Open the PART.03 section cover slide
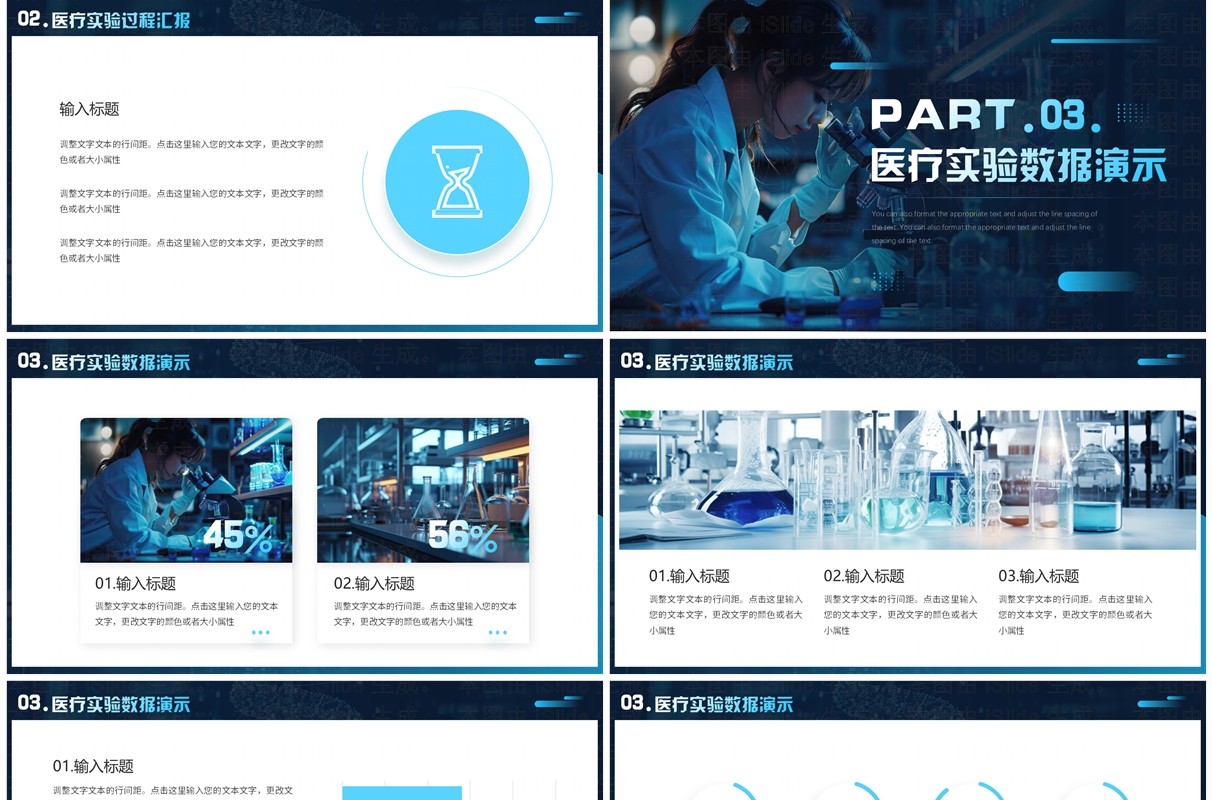This screenshot has width=1212, height=800. point(907,165)
